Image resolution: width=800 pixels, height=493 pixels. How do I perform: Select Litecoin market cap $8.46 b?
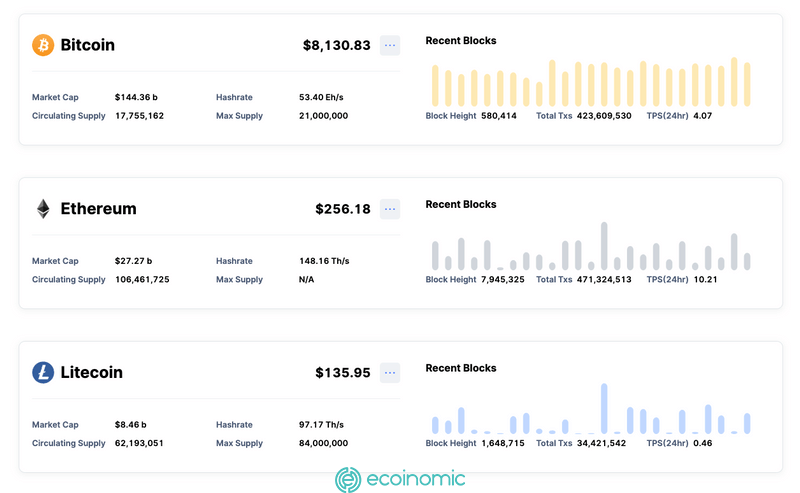click(x=131, y=425)
